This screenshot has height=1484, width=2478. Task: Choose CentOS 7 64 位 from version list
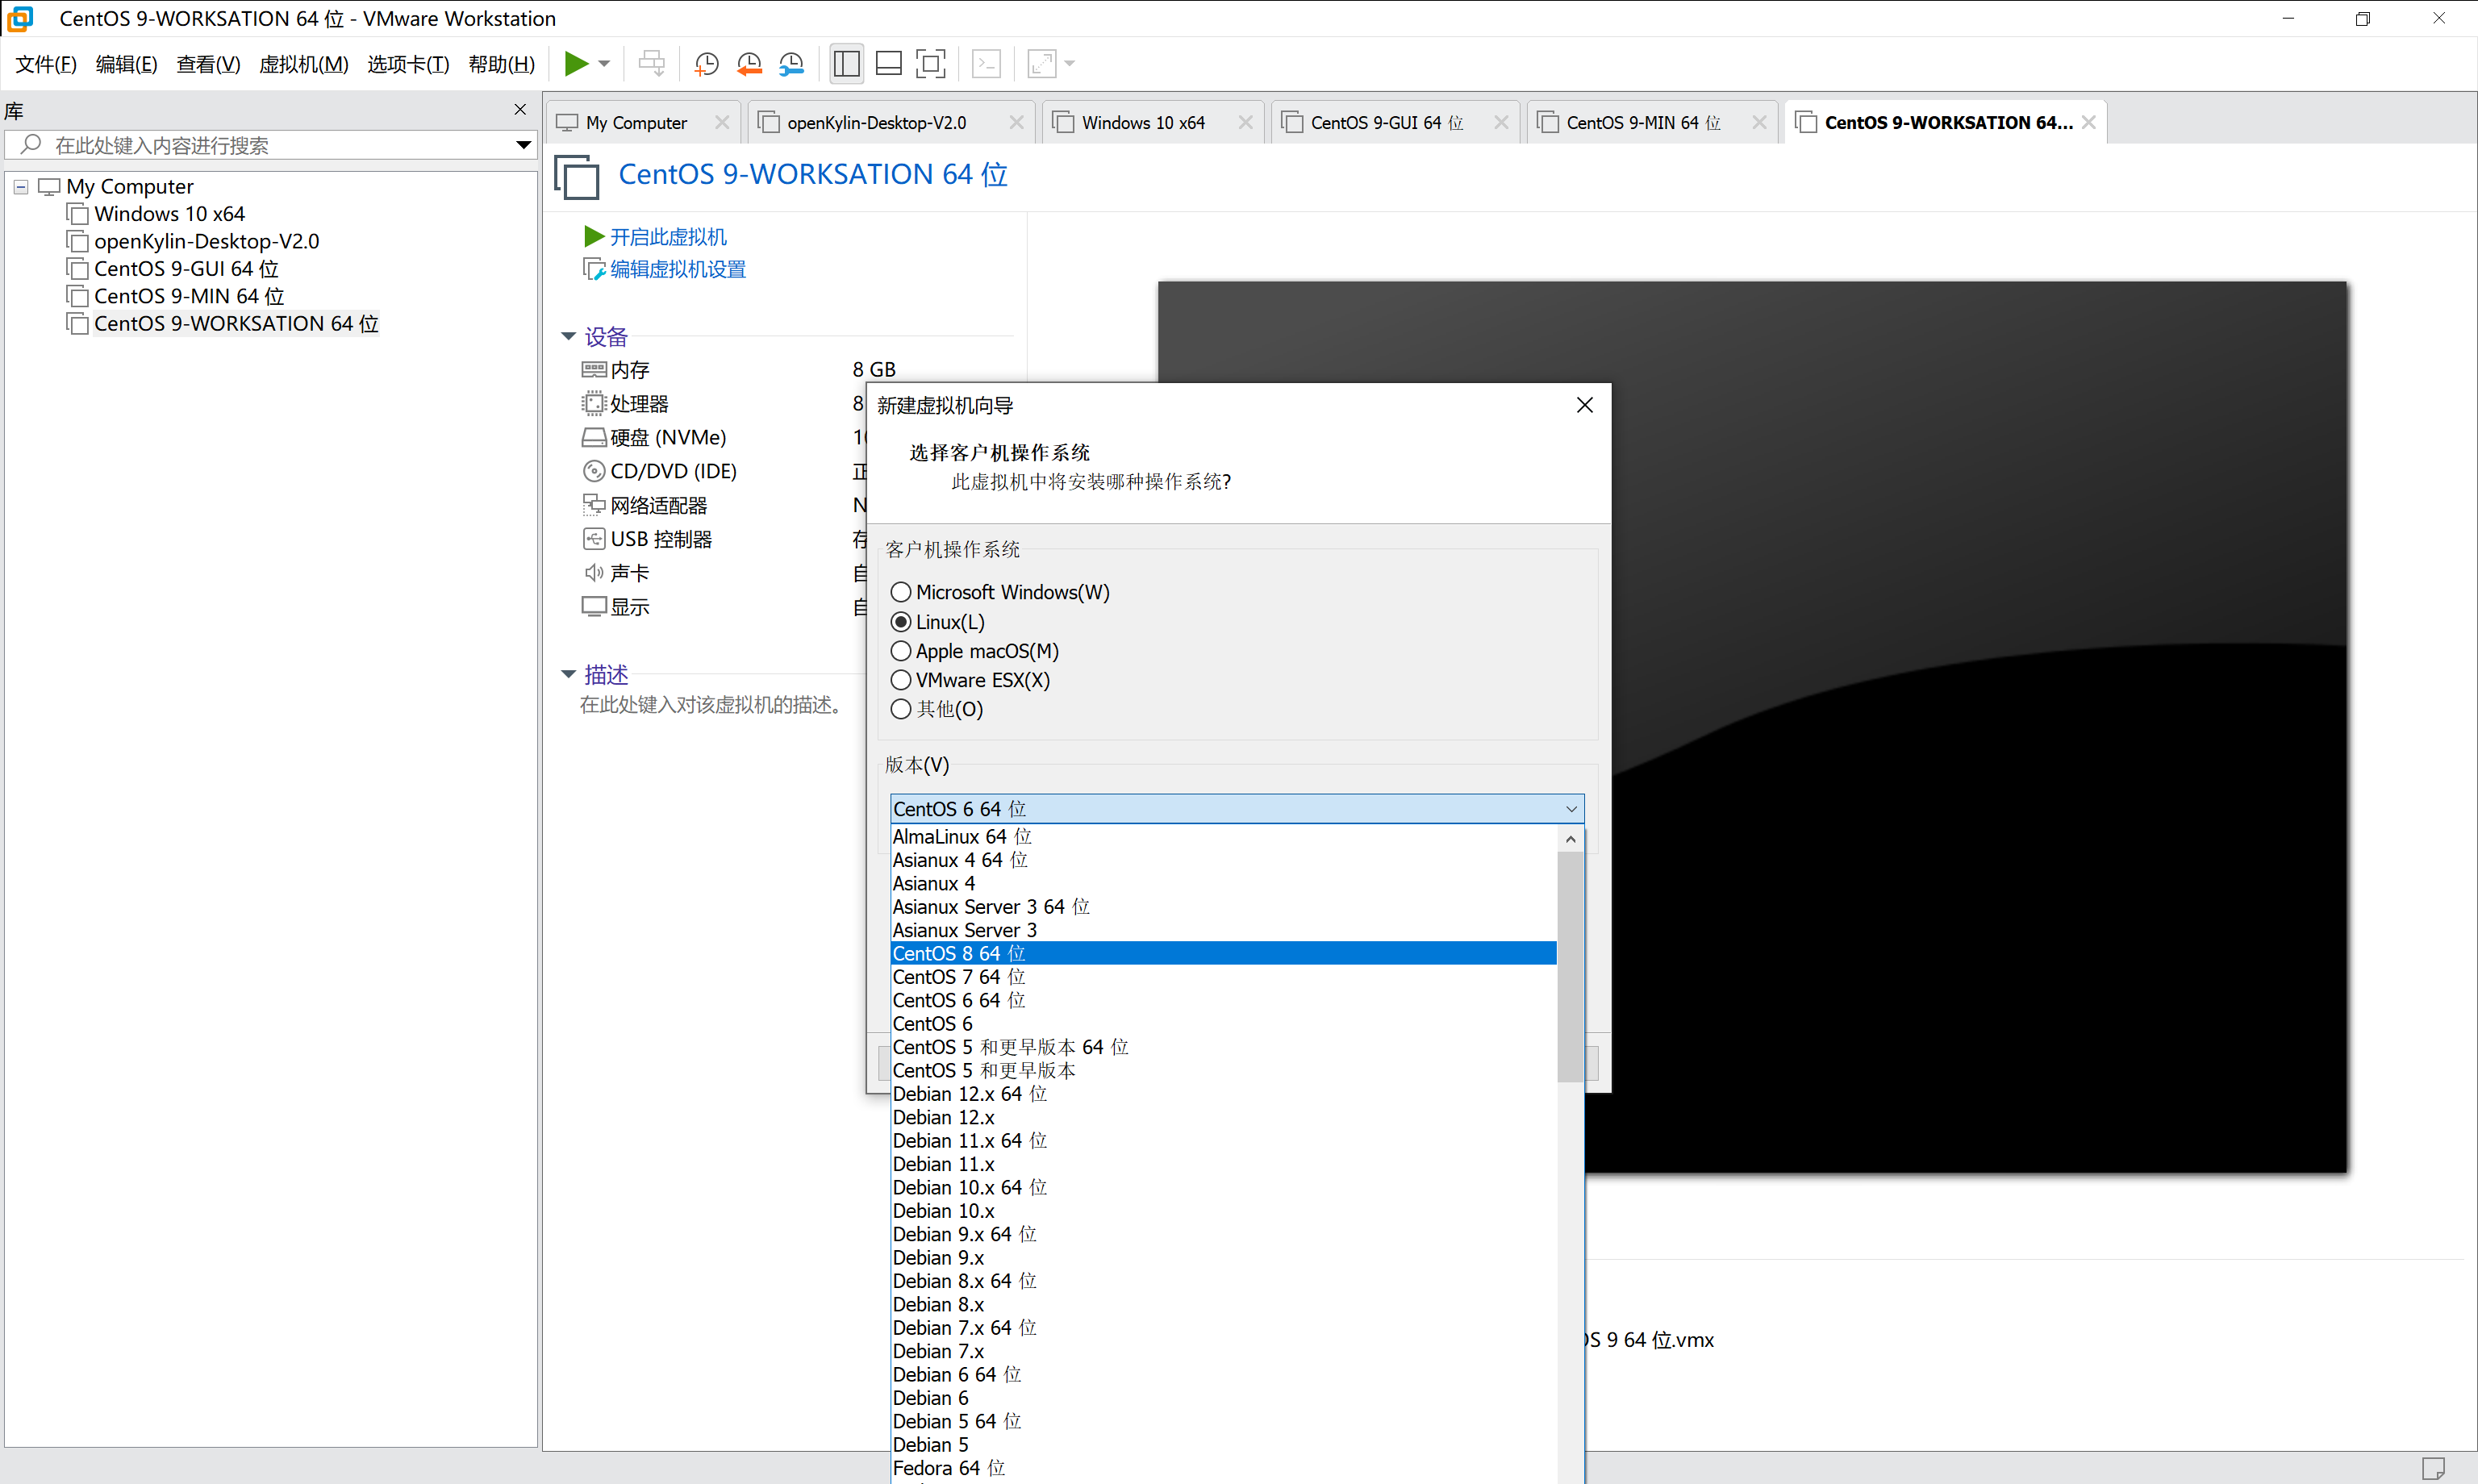[x=1223, y=977]
